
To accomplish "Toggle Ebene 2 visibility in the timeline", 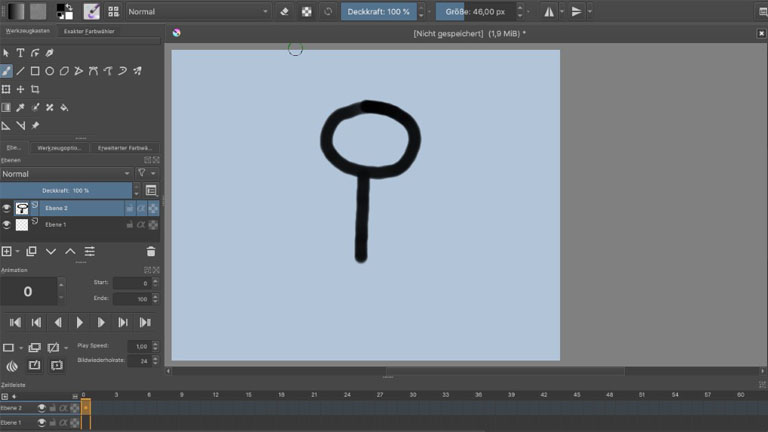I will coord(42,408).
